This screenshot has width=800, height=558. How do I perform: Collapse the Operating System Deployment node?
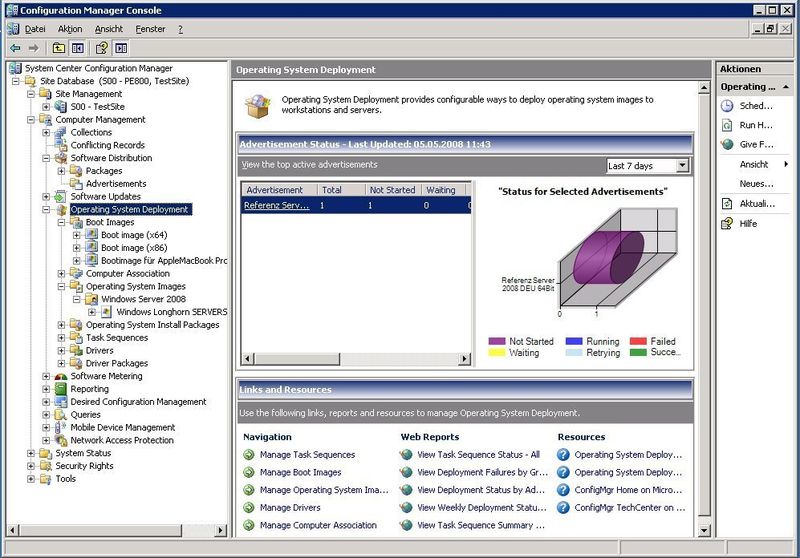pyautogui.click(x=46, y=210)
